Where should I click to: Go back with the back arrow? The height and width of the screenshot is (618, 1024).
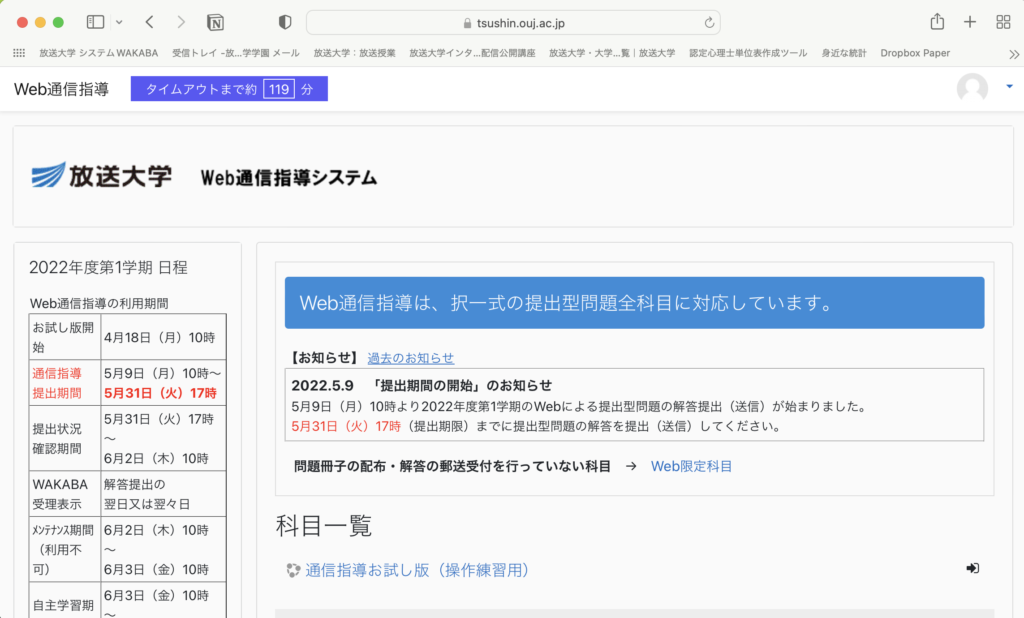150,22
